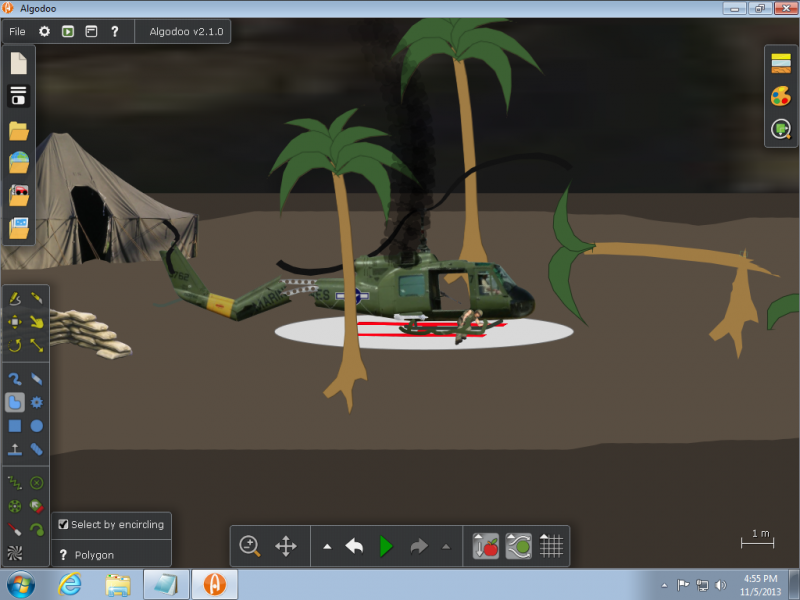This screenshot has width=800, height=600.
Task: Open the options gear menu
Action: (44, 31)
